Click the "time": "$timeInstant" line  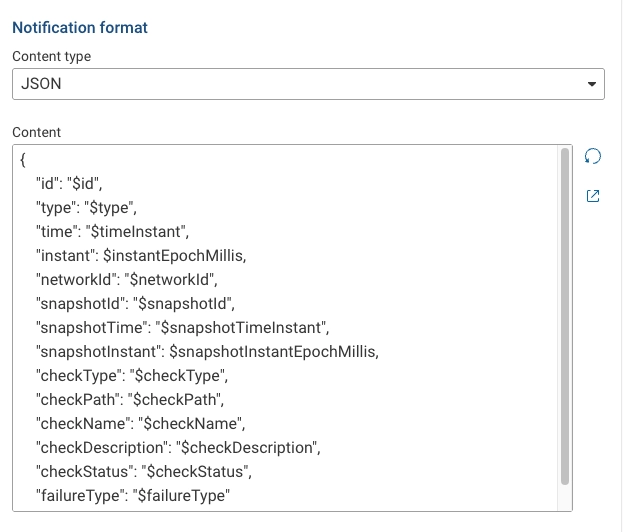112,232
